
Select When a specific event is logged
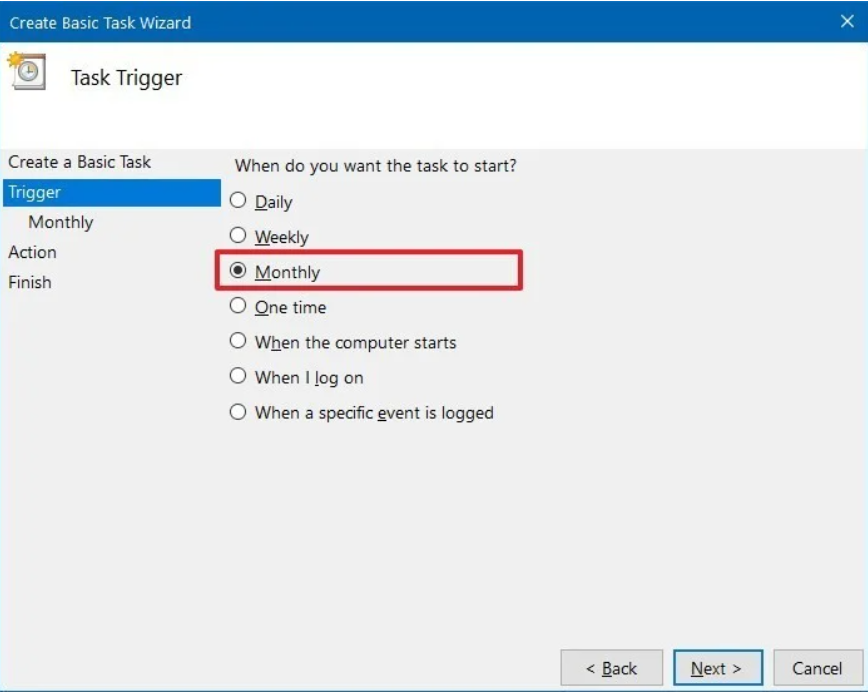click(x=238, y=412)
